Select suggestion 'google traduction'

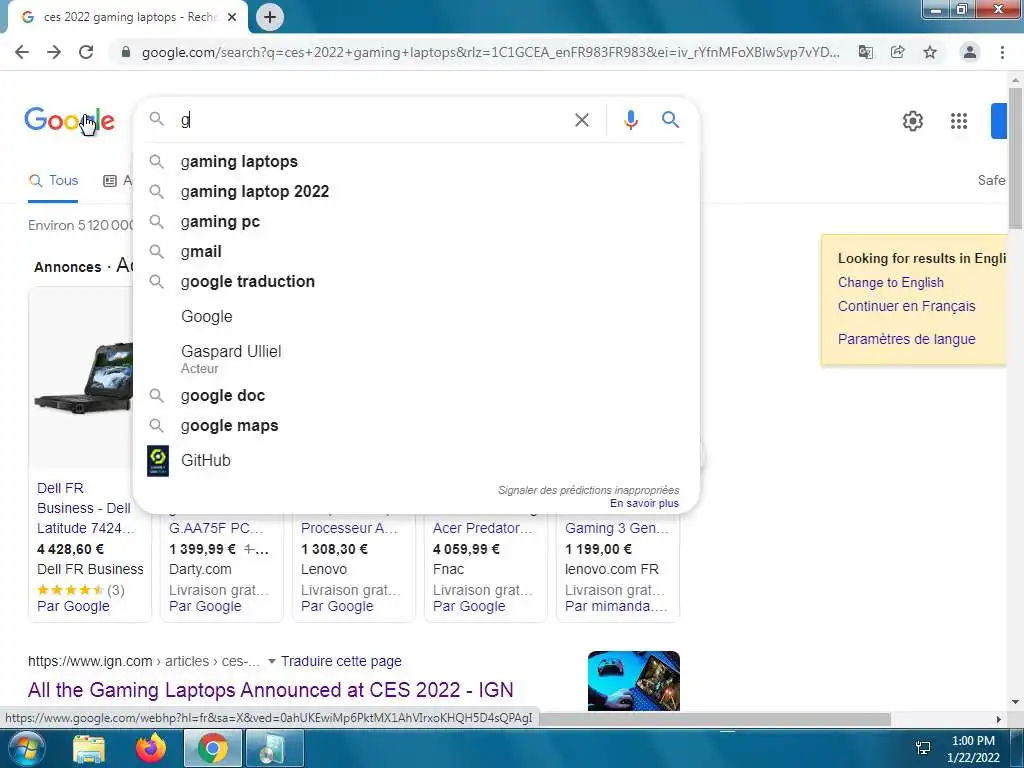416,281
